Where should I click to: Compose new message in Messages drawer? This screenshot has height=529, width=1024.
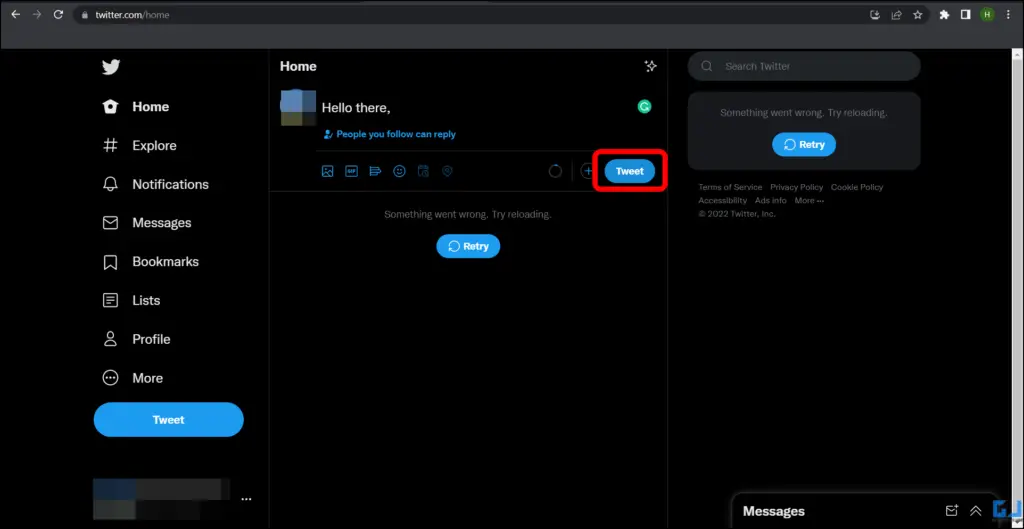(x=952, y=511)
